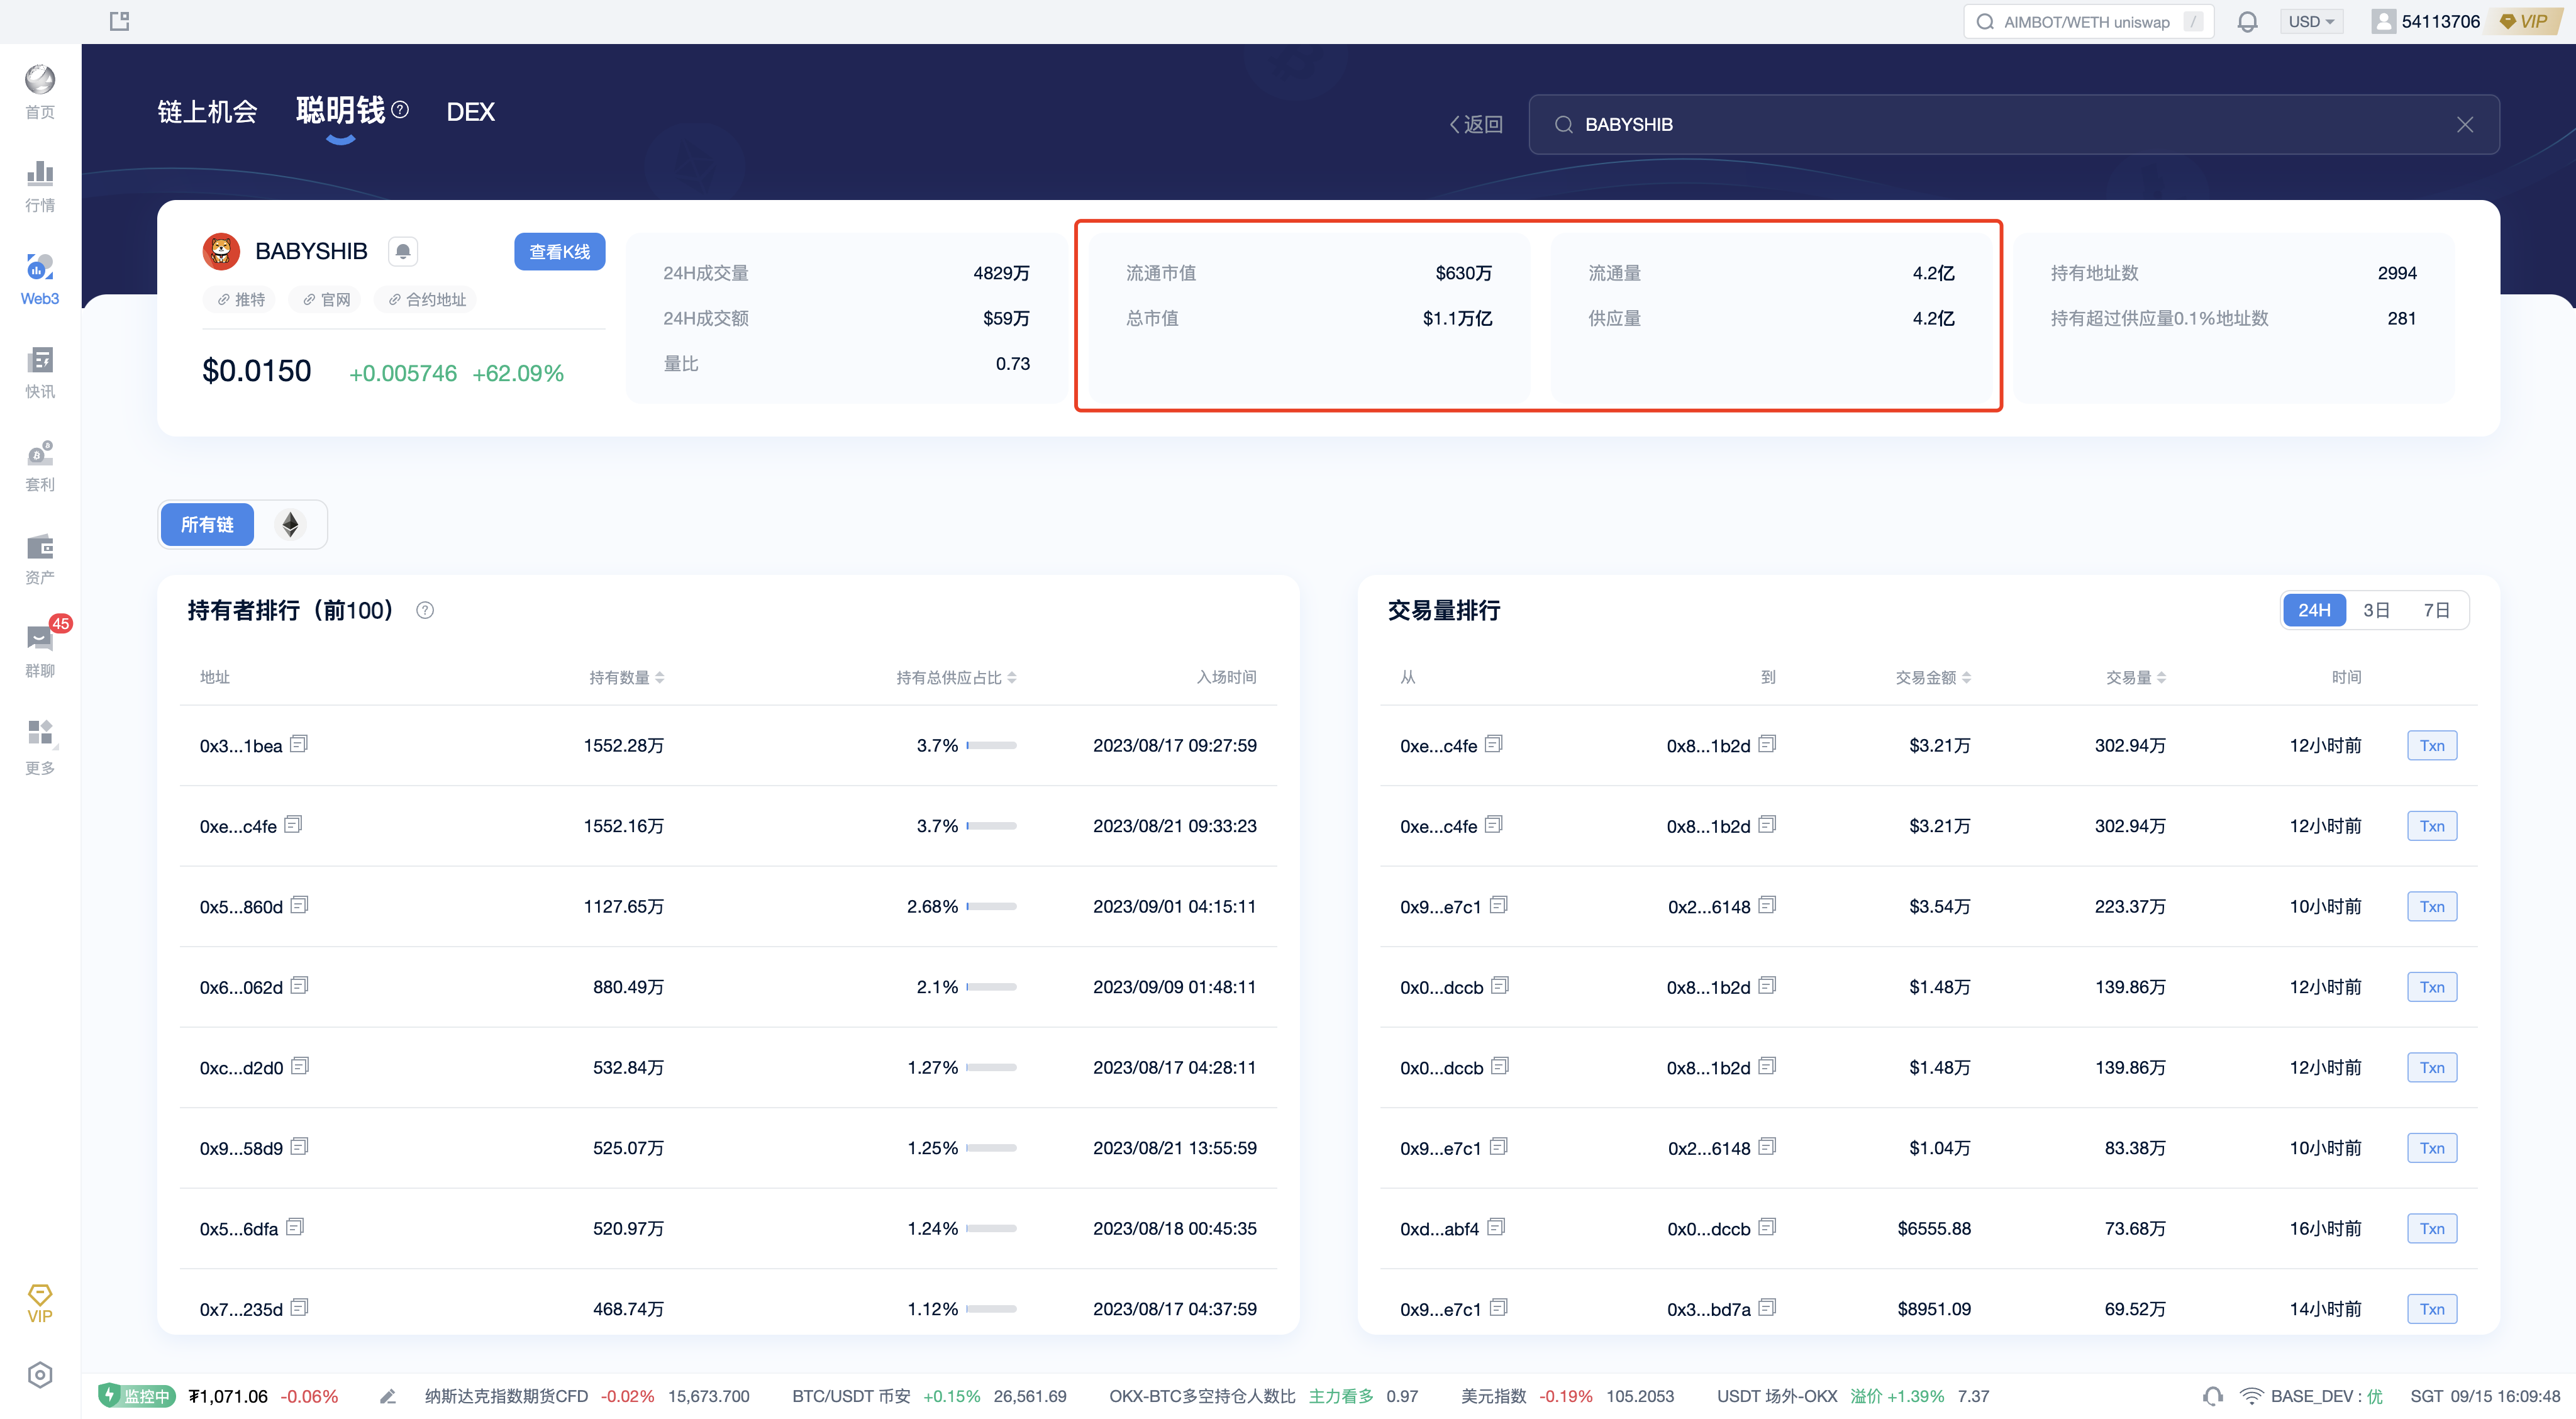
Task: Select the Web3 sidebar icon
Action: pos(40,279)
